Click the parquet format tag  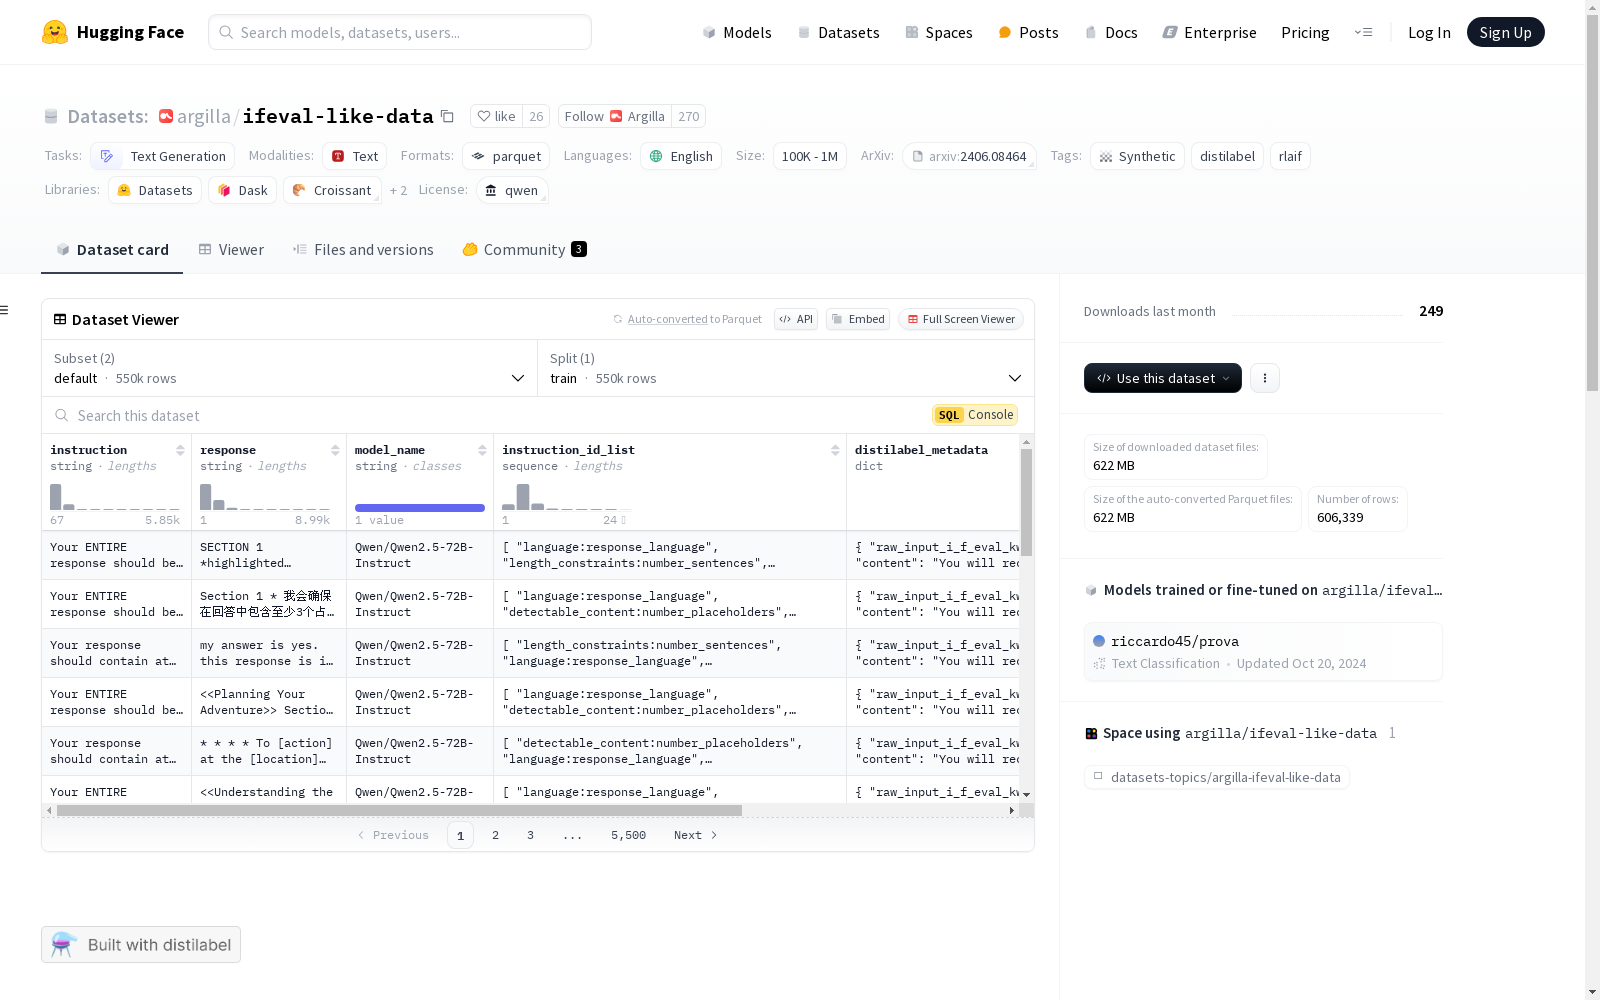point(506,156)
